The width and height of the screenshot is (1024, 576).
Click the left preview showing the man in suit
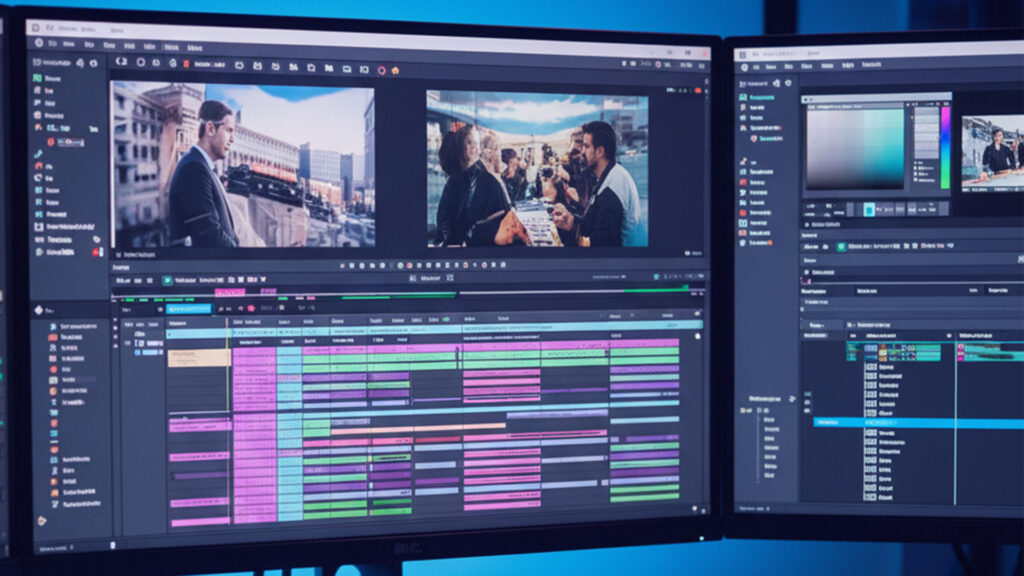point(242,165)
